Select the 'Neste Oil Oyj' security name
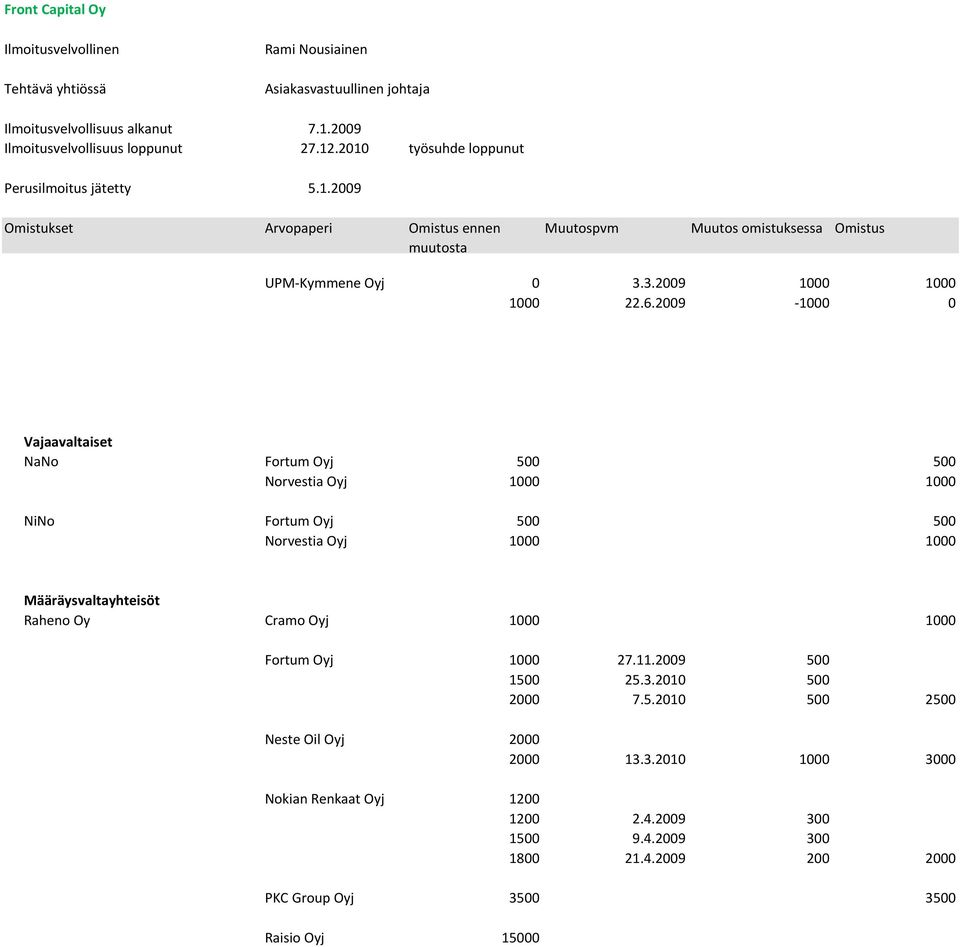960x947 pixels. click(x=304, y=739)
